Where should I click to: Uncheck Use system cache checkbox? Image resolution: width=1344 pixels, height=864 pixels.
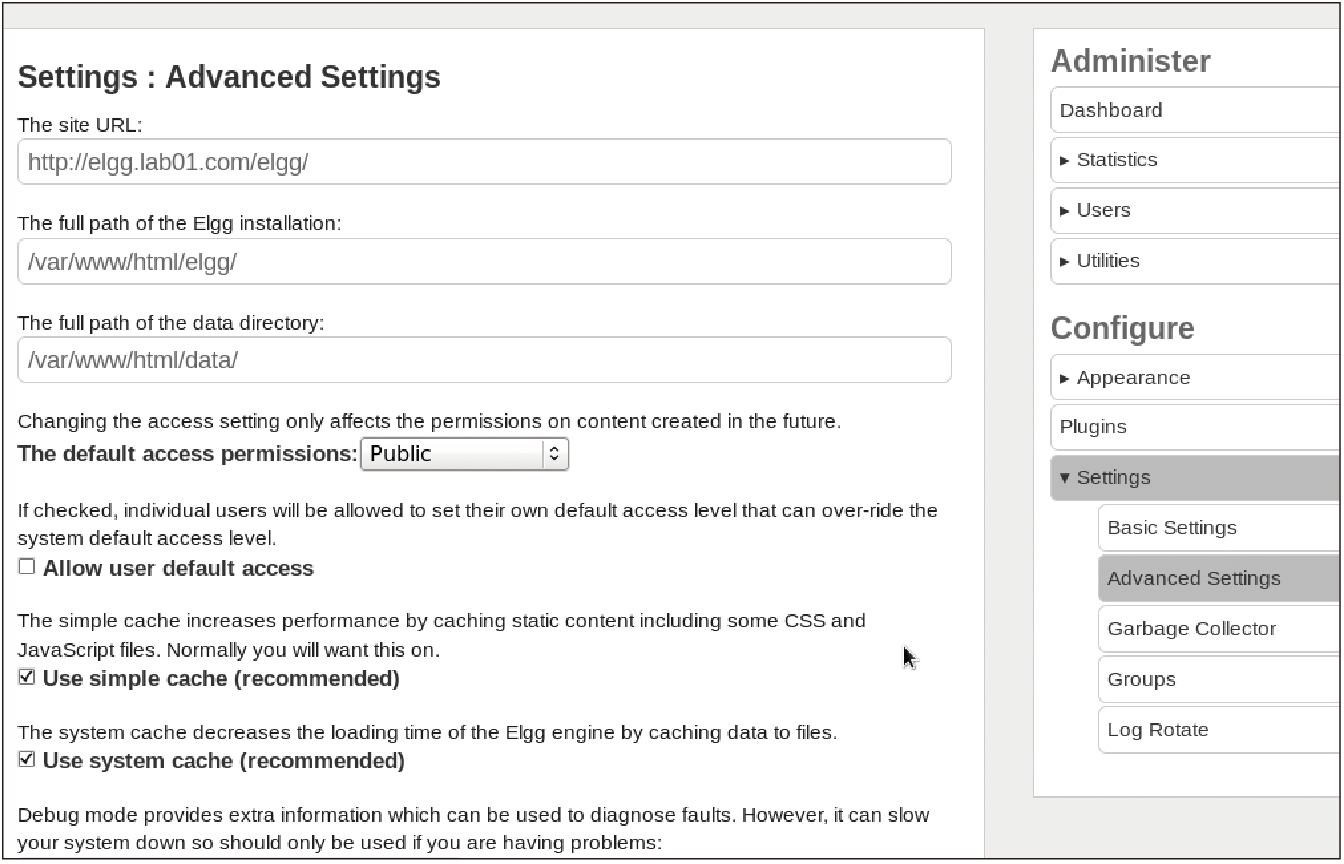27,760
